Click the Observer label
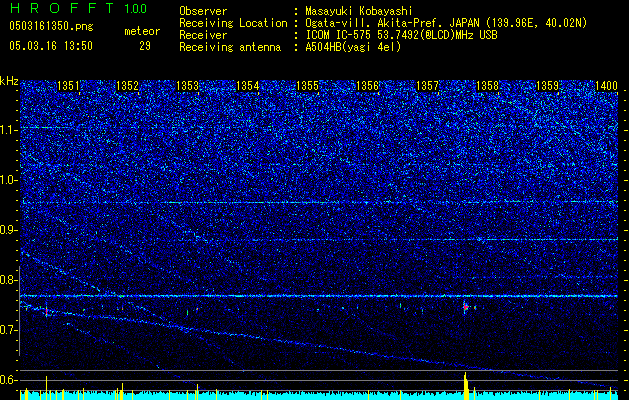629x400 pixels. pos(203,11)
